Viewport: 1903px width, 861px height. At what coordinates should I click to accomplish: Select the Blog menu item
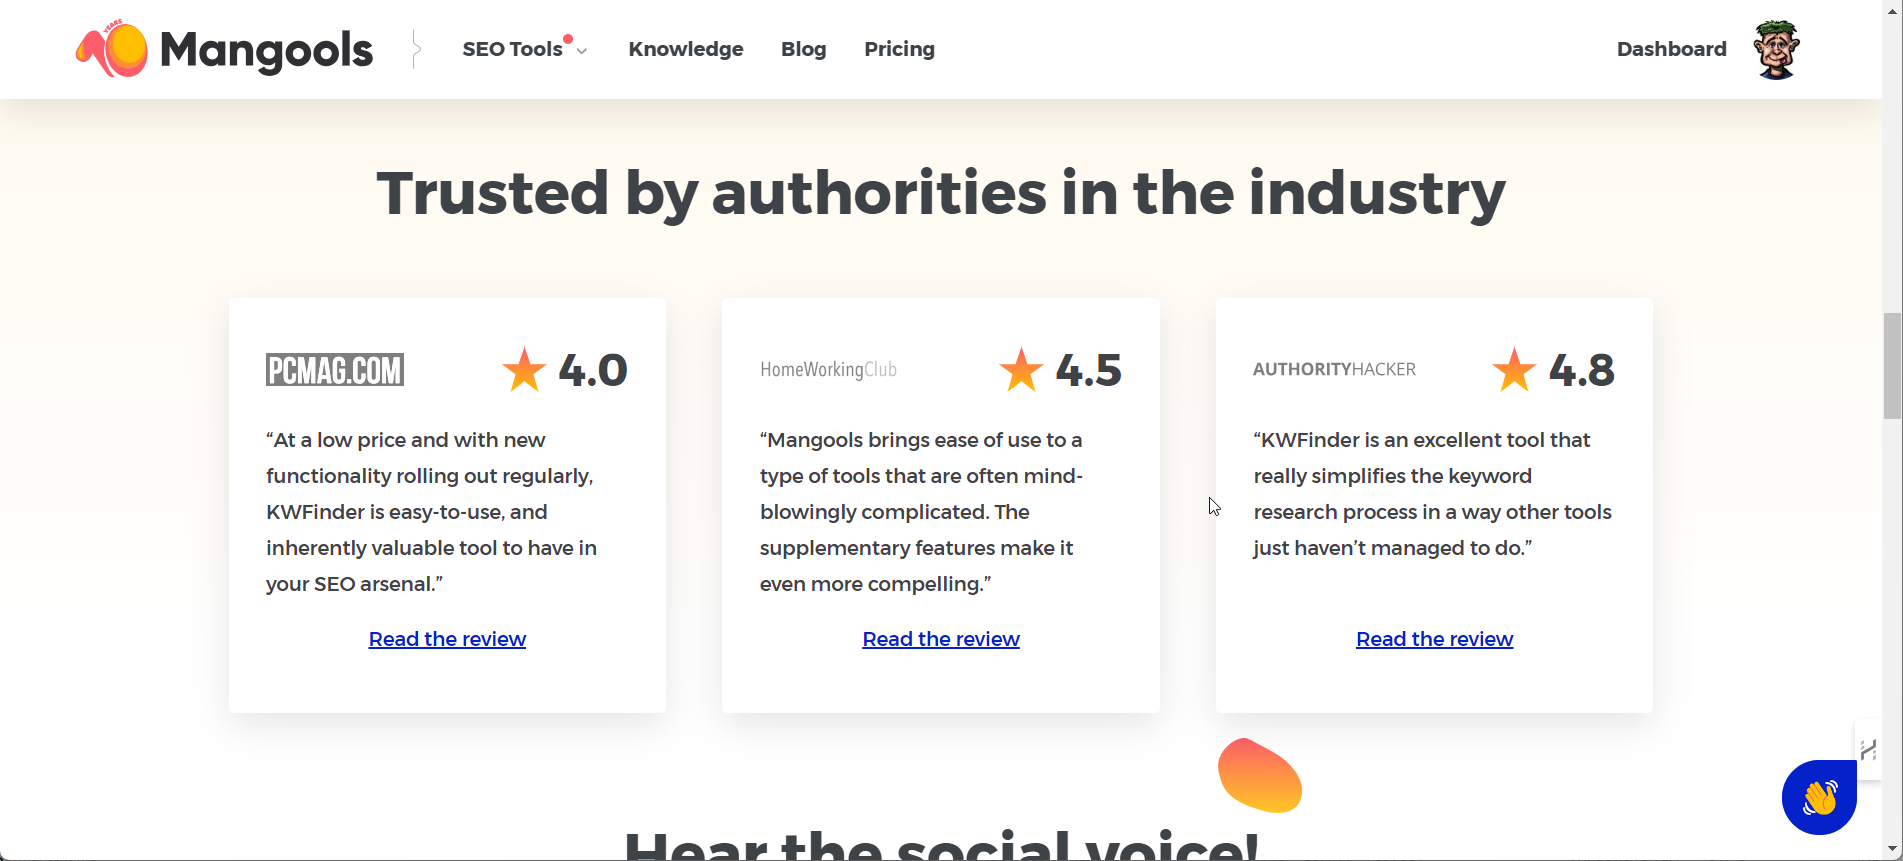tap(803, 49)
